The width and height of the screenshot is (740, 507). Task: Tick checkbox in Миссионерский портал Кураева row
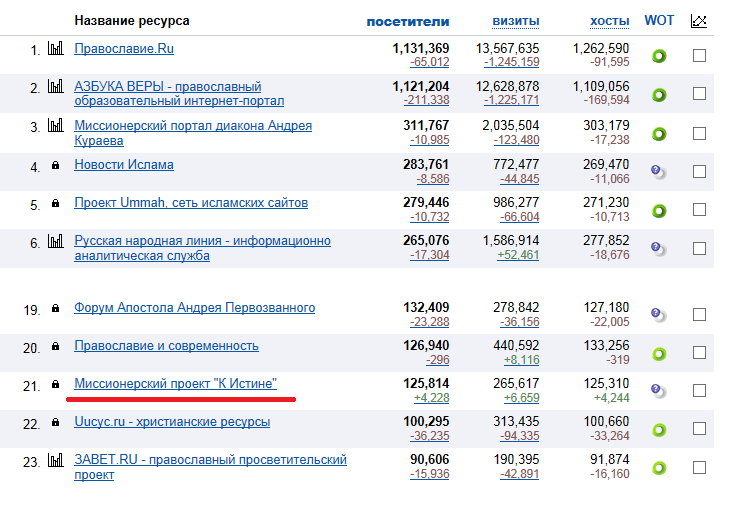pyautogui.click(x=699, y=134)
